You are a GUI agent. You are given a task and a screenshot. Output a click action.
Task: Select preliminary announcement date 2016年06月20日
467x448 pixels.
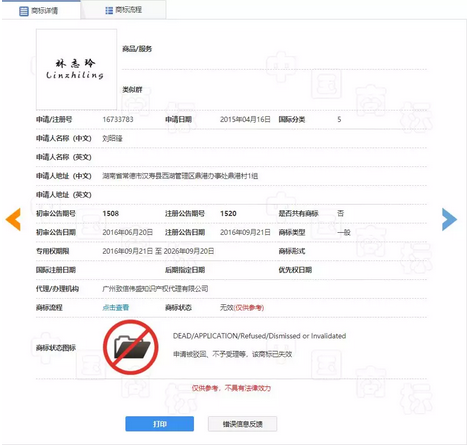127,232
